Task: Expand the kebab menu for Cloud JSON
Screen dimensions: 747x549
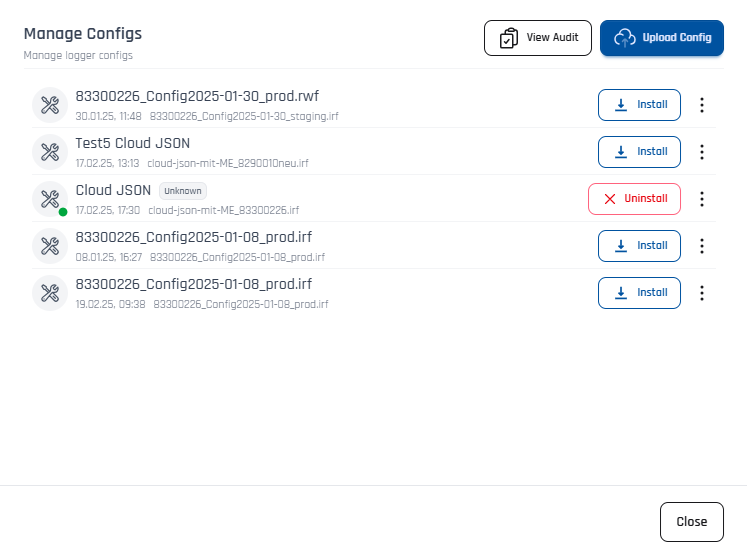Action: (x=702, y=199)
